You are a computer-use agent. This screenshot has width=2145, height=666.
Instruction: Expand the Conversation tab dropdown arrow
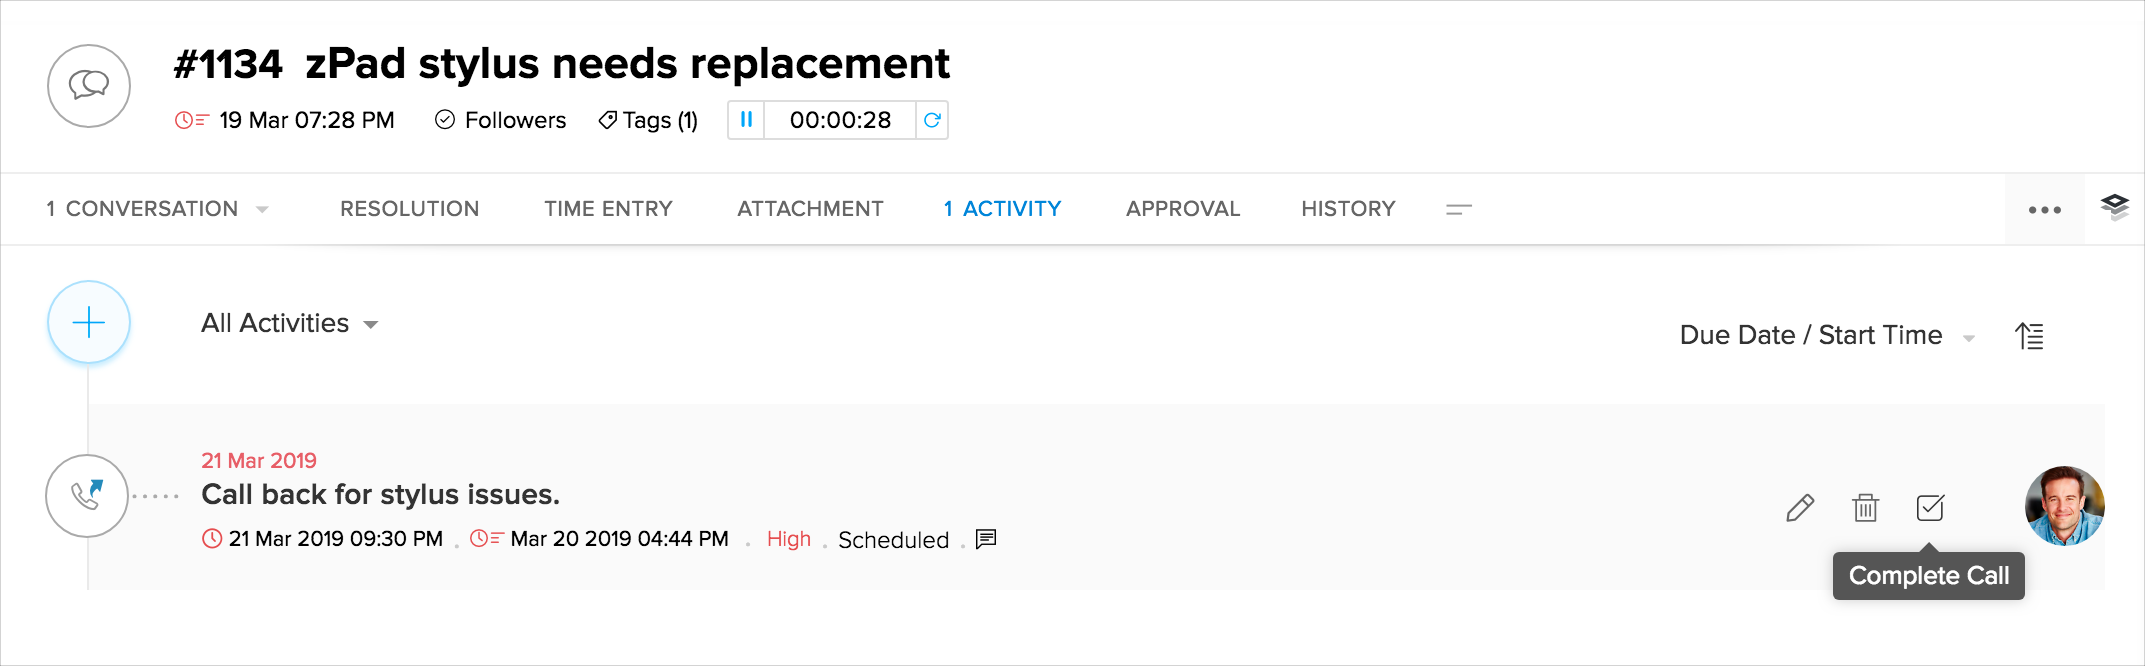(263, 209)
